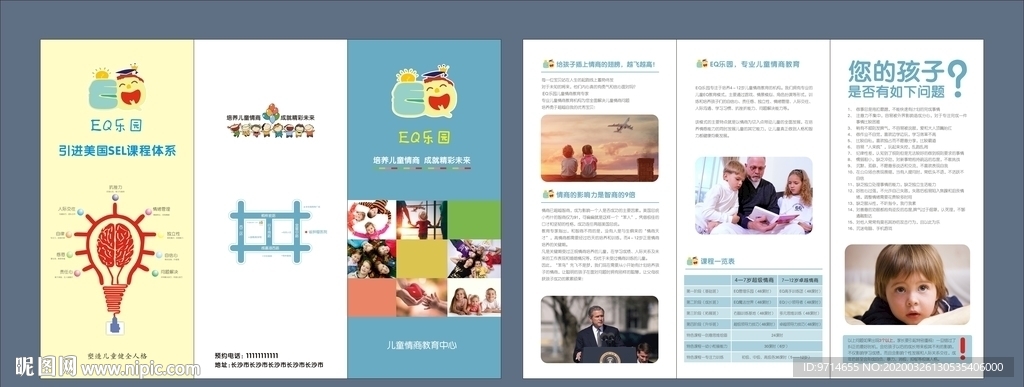
Task: Click heading EQ乐园，专业儿童情商教育
Action: [x=754, y=64]
